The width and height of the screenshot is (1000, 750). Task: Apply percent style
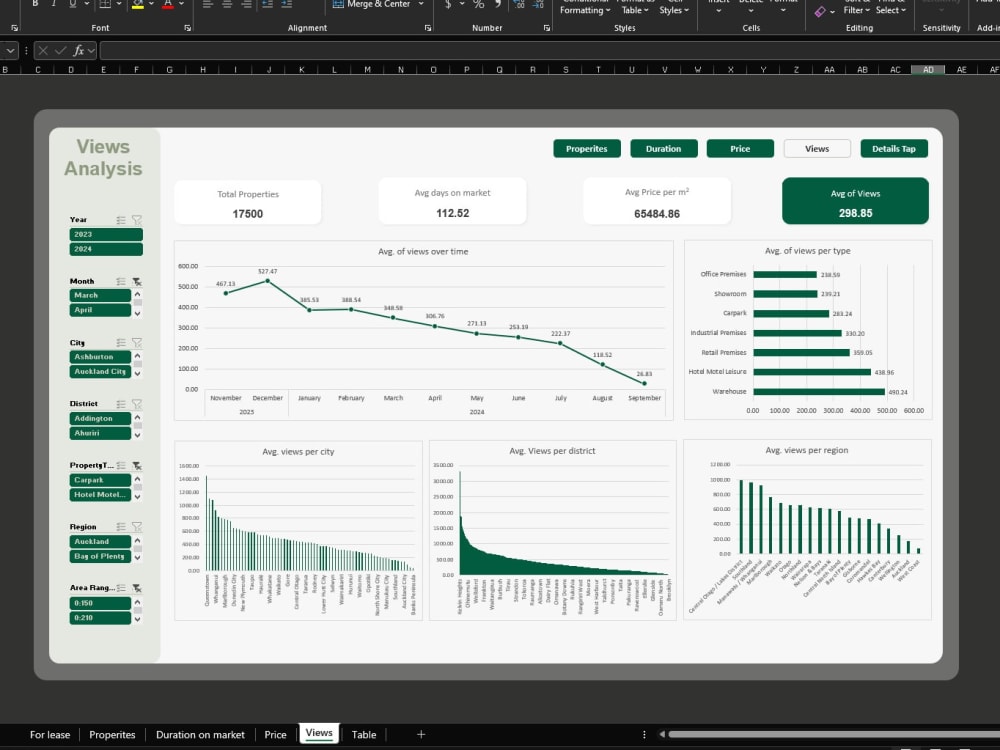pyautogui.click(x=478, y=4)
